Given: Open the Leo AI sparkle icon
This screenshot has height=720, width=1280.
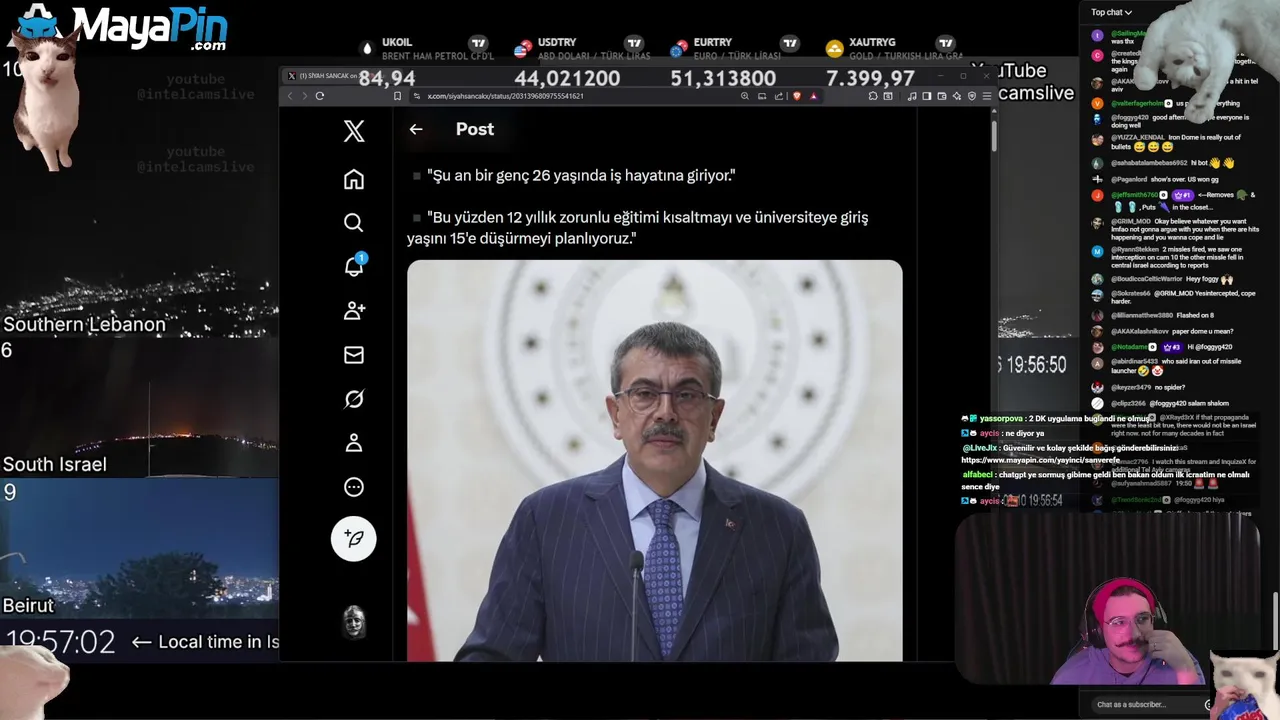Looking at the screenshot, I should pyautogui.click(x=957, y=96).
